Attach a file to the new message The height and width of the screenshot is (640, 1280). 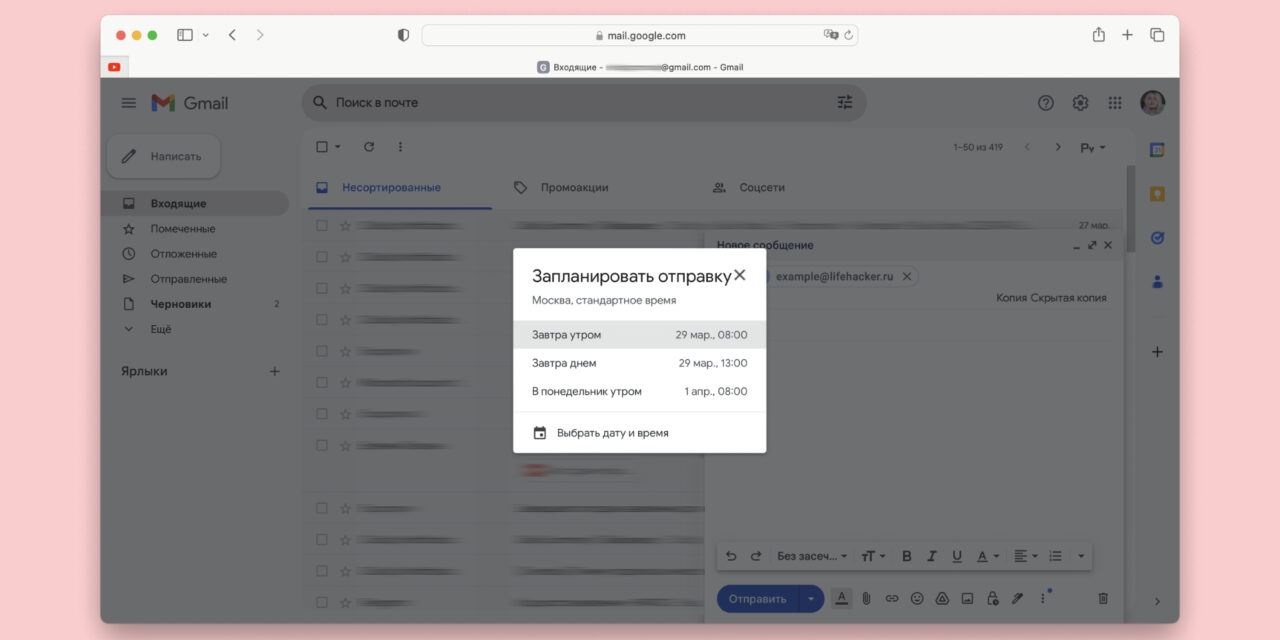866,598
